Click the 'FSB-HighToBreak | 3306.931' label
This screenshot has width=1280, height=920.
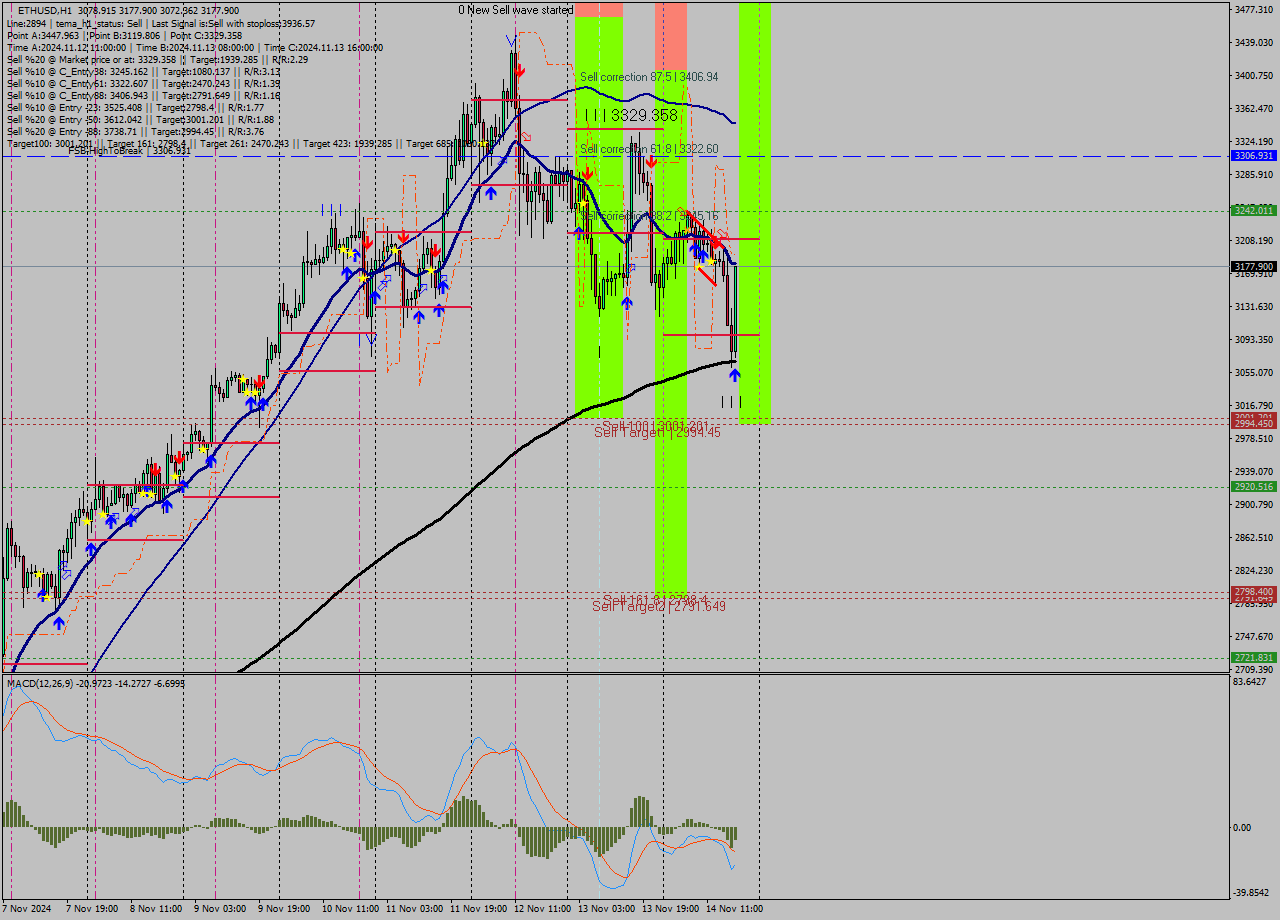click(x=128, y=150)
